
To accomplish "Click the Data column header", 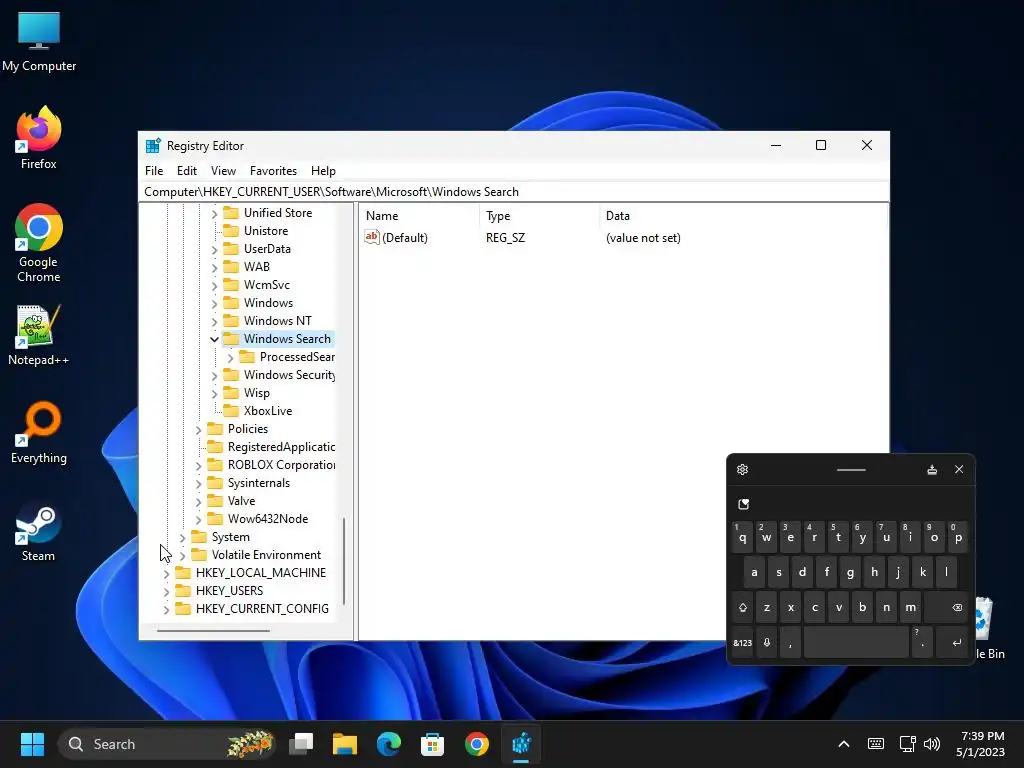I will tap(744, 216).
